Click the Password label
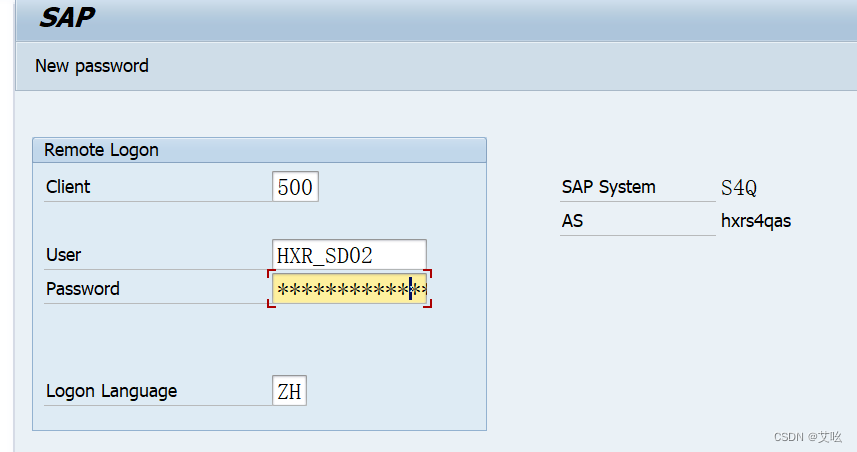 tap(83, 289)
